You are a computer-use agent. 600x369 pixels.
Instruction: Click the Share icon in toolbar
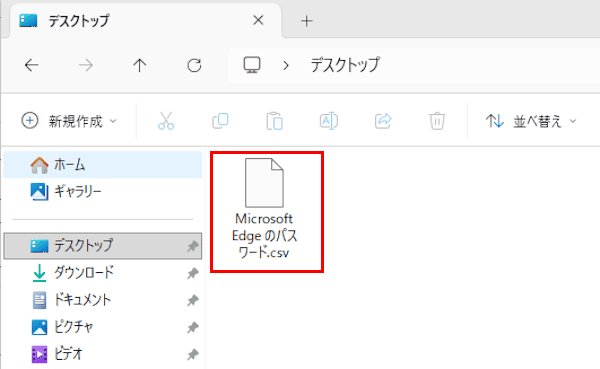coord(383,121)
